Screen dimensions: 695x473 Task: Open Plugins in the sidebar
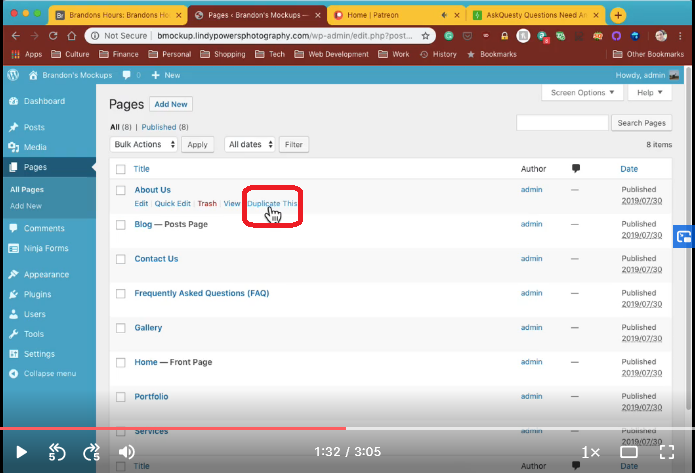(x=37, y=294)
